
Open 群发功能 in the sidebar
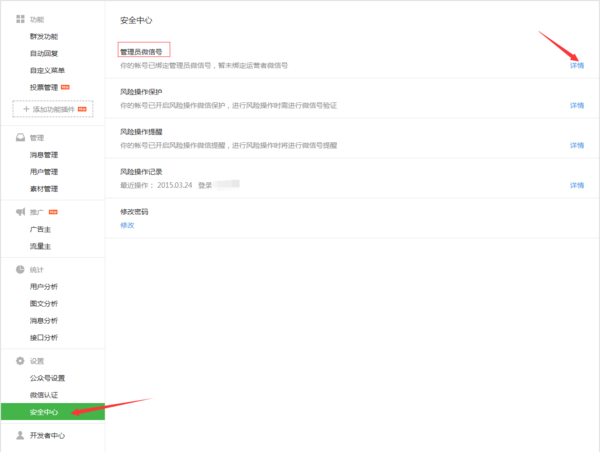pos(44,36)
